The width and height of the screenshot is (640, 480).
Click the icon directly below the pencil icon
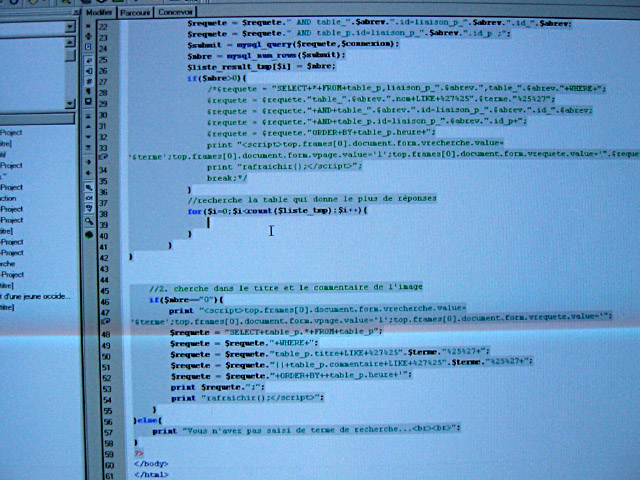(88, 198)
